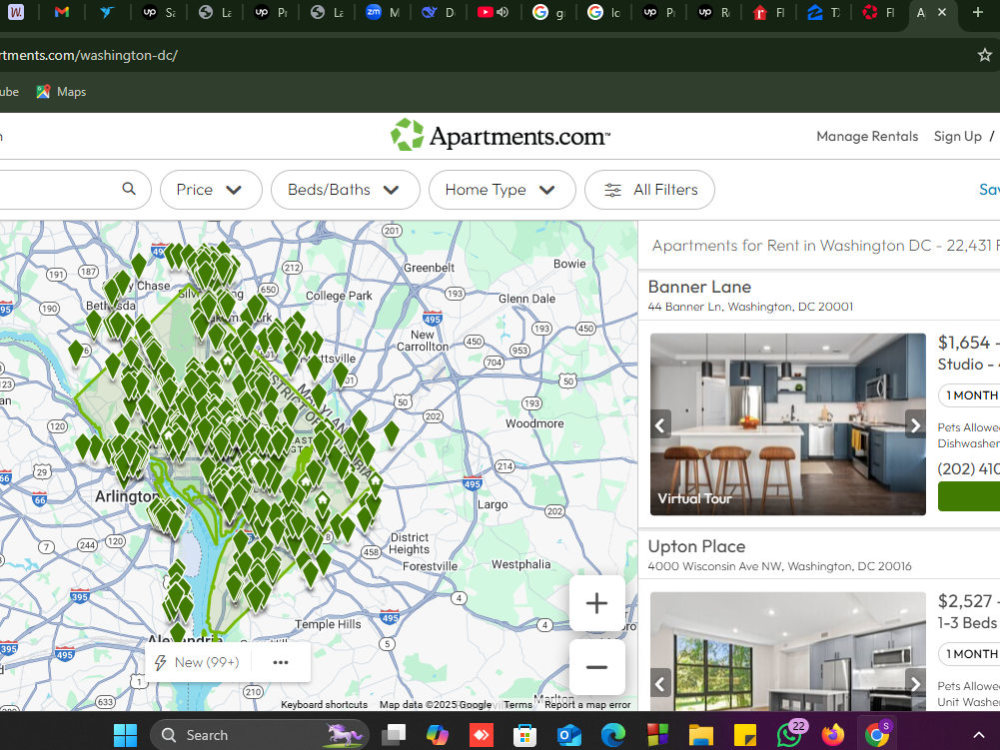Click the search magnifier icon in location box
The image size is (1000, 750).
pyautogui.click(x=129, y=189)
